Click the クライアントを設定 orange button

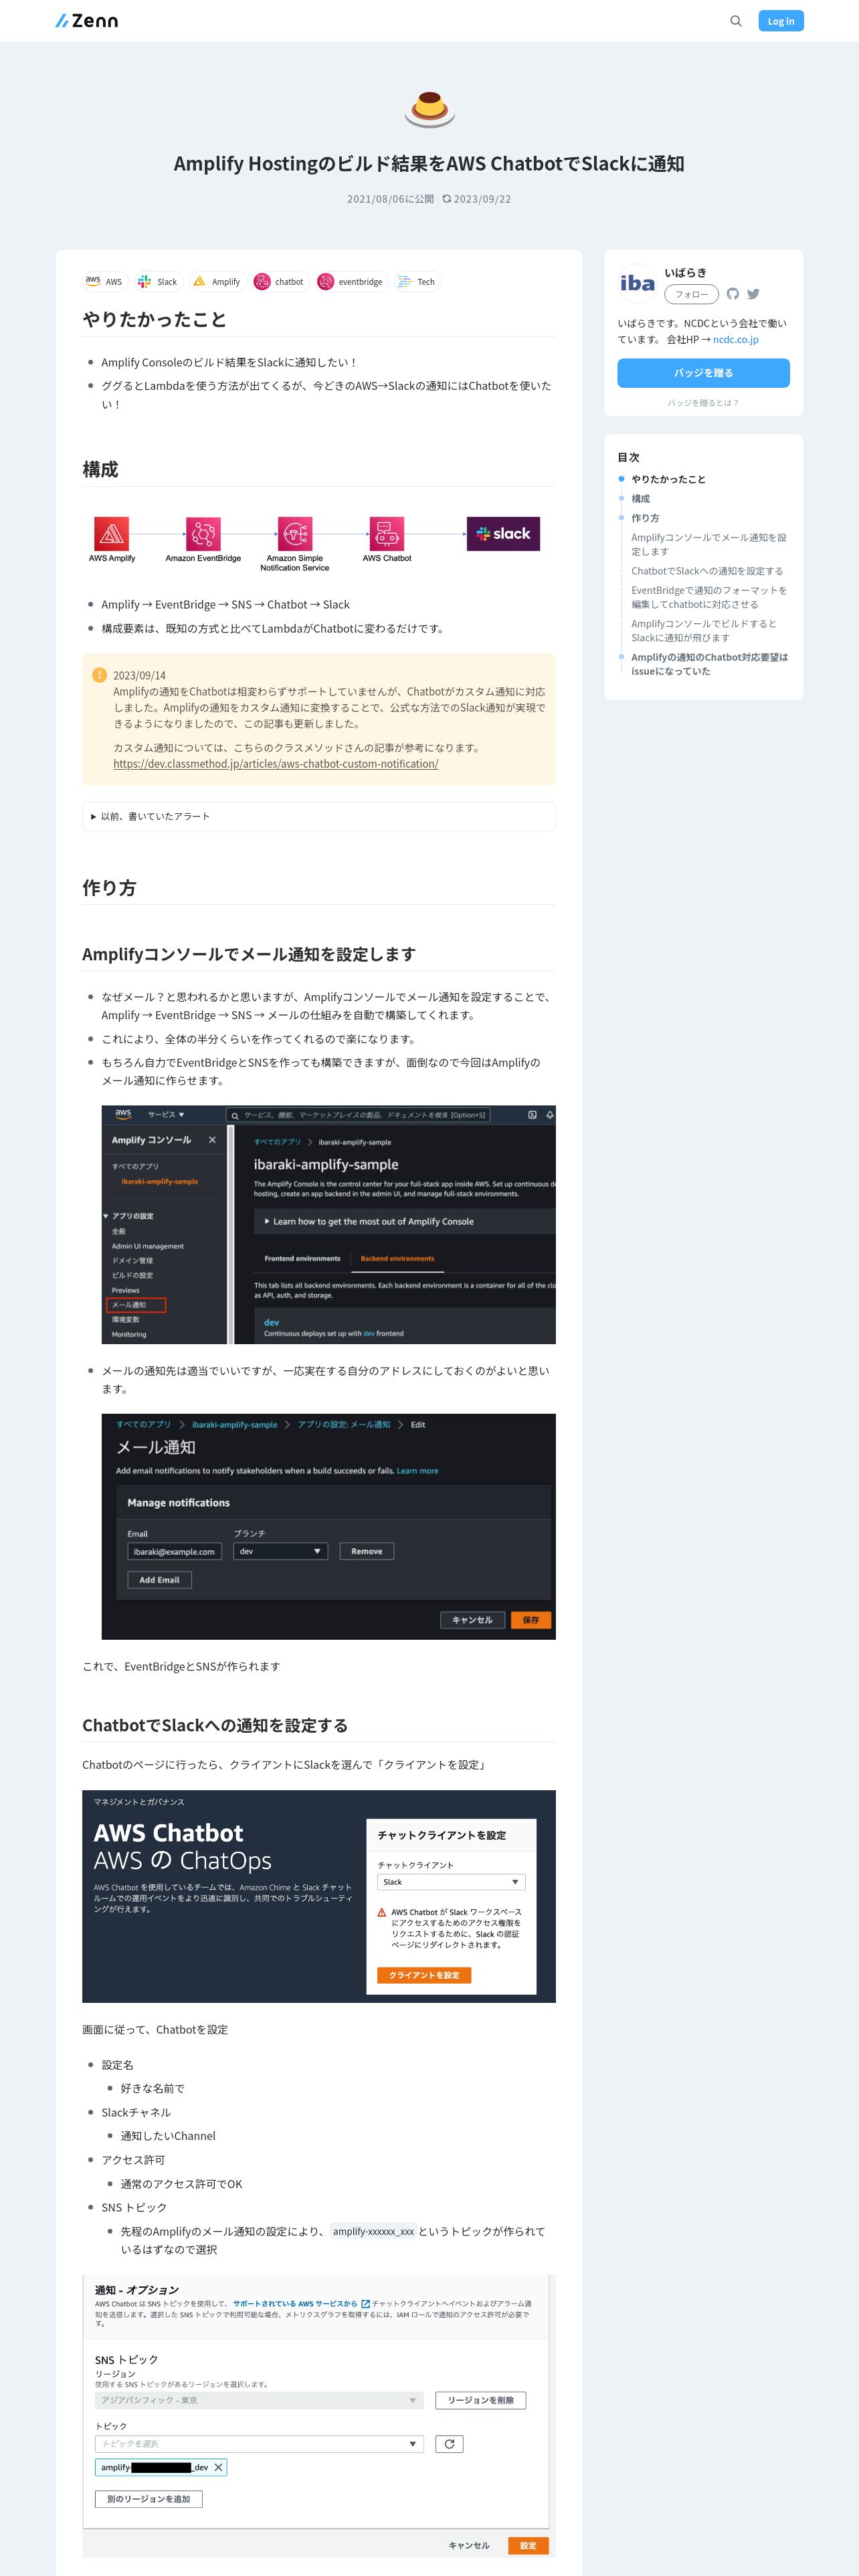point(424,1975)
